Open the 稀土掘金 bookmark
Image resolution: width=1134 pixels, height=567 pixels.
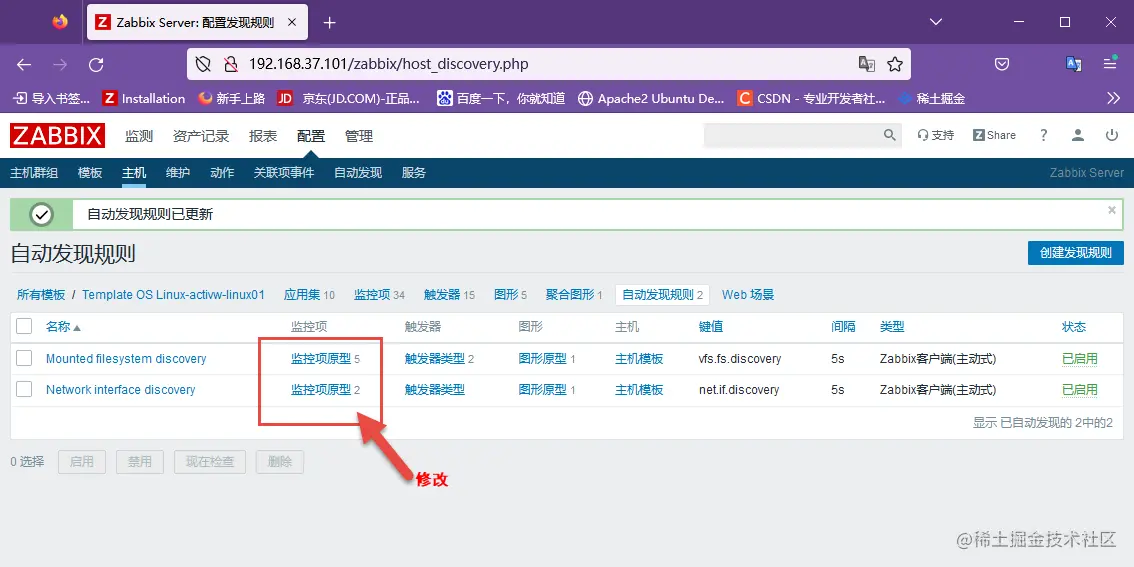tap(932, 98)
